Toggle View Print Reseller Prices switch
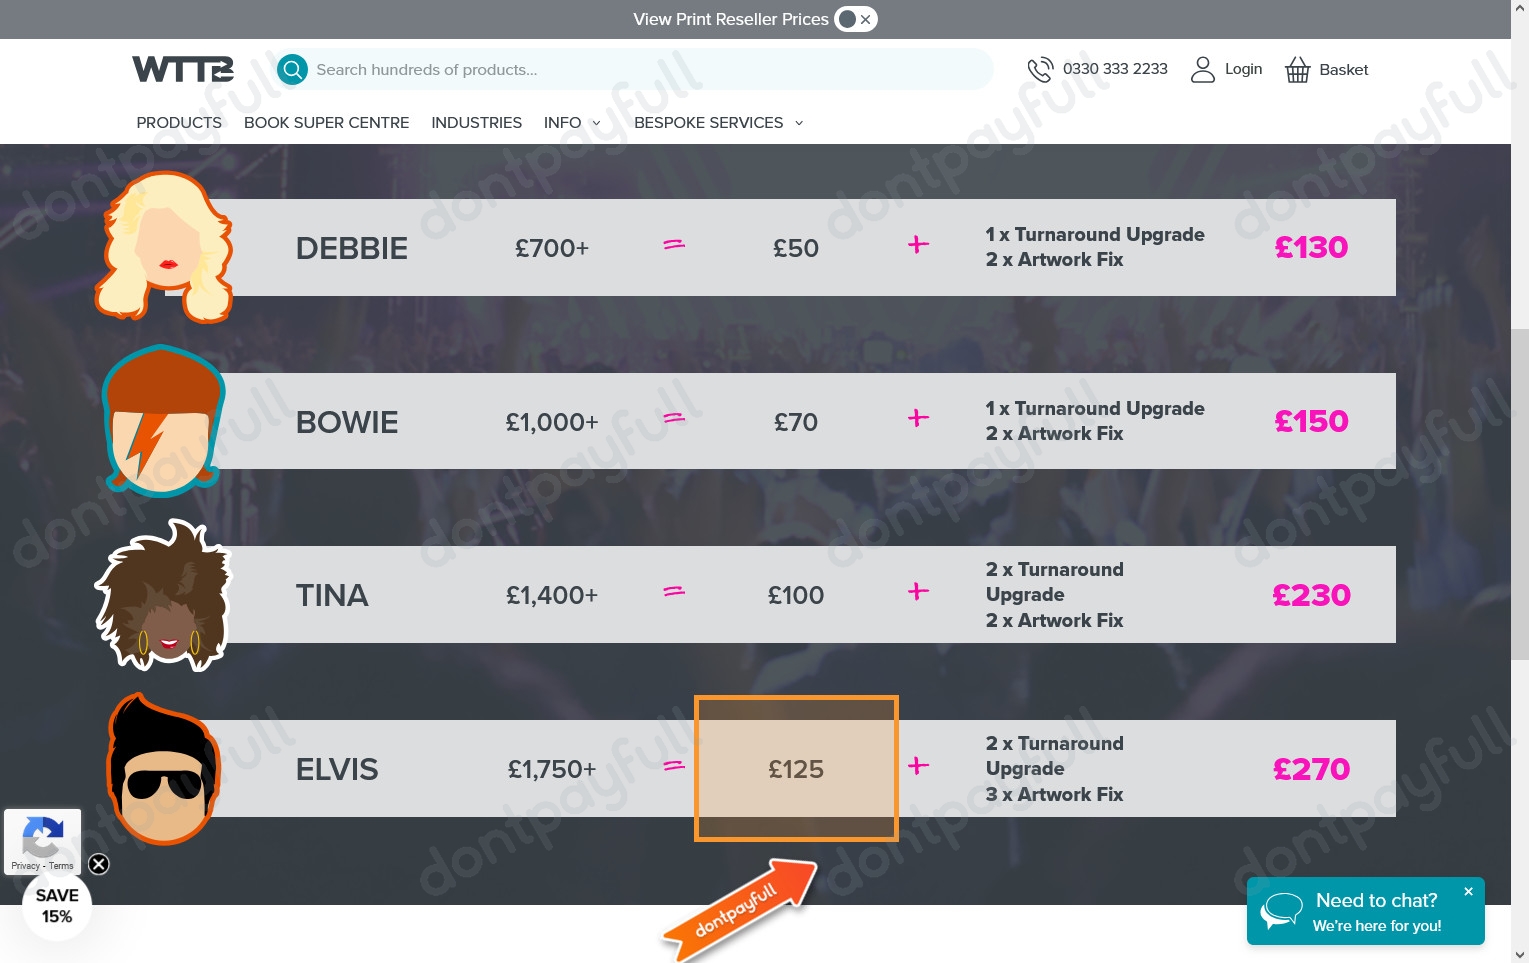Viewport: 1529px width, 963px height. (x=856, y=19)
